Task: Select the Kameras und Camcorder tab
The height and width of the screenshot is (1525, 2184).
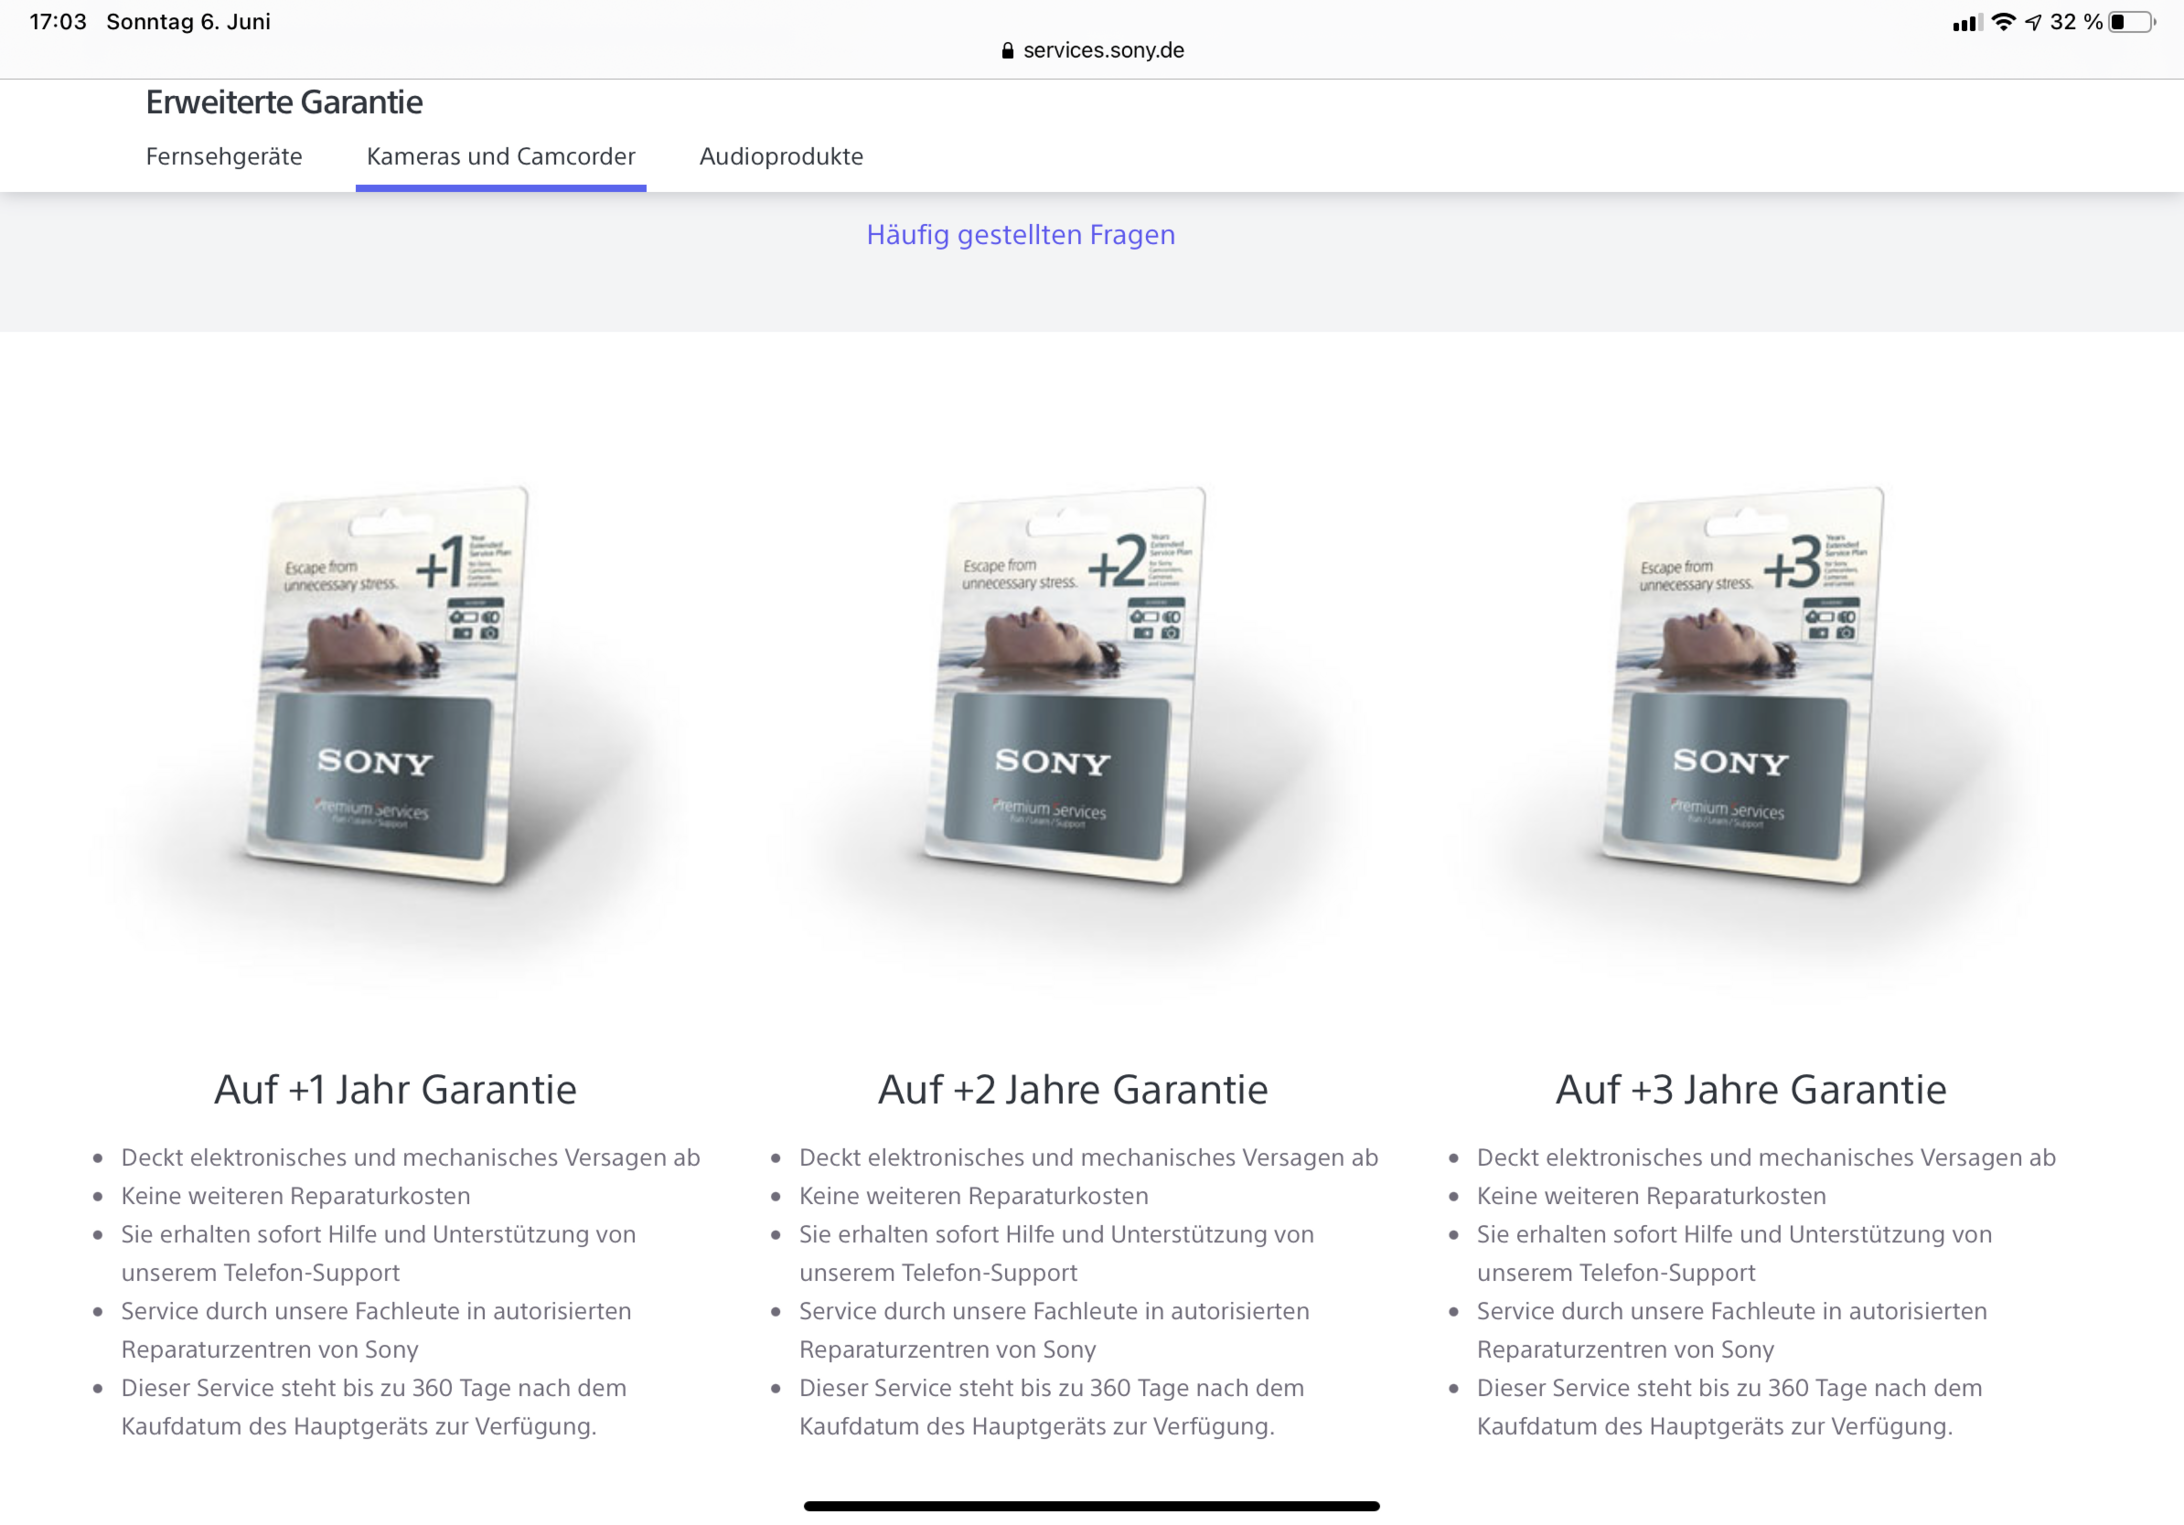Action: point(501,156)
